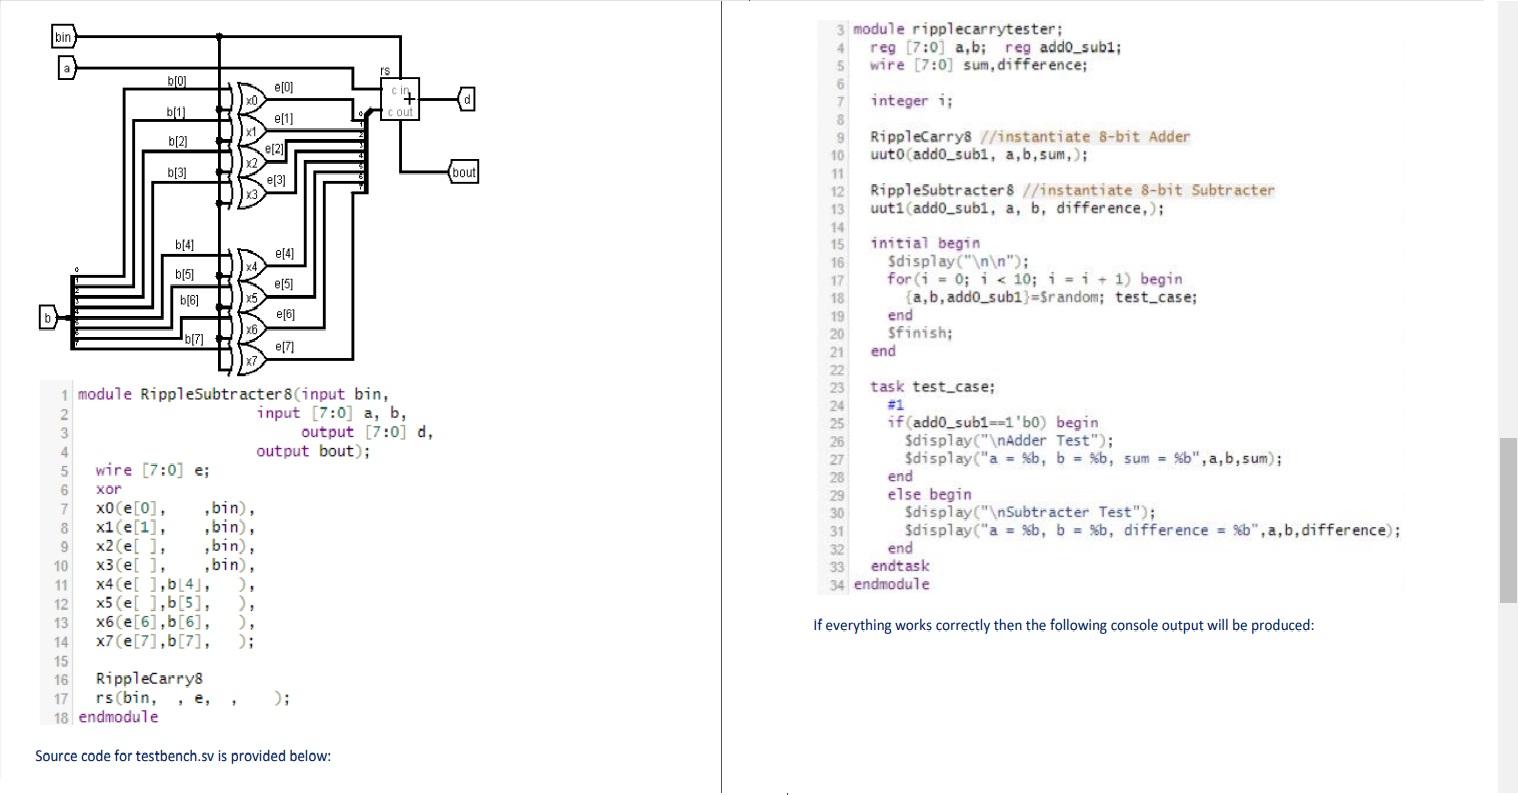Select the a input port symbol
Viewport: 1518px width, 795px height.
pyautogui.click(x=66, y=68)
